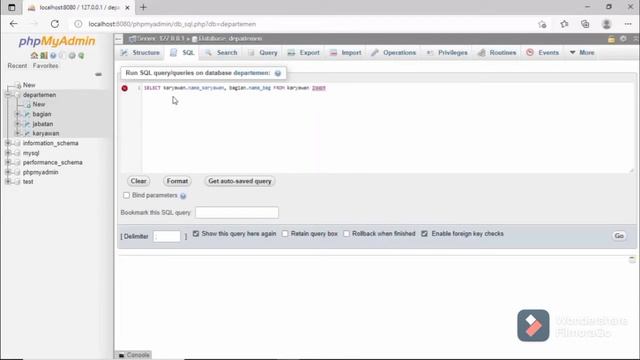Click the phpMyAdmin logo
This screenshot has height=360, width=640.
point(57,41)
